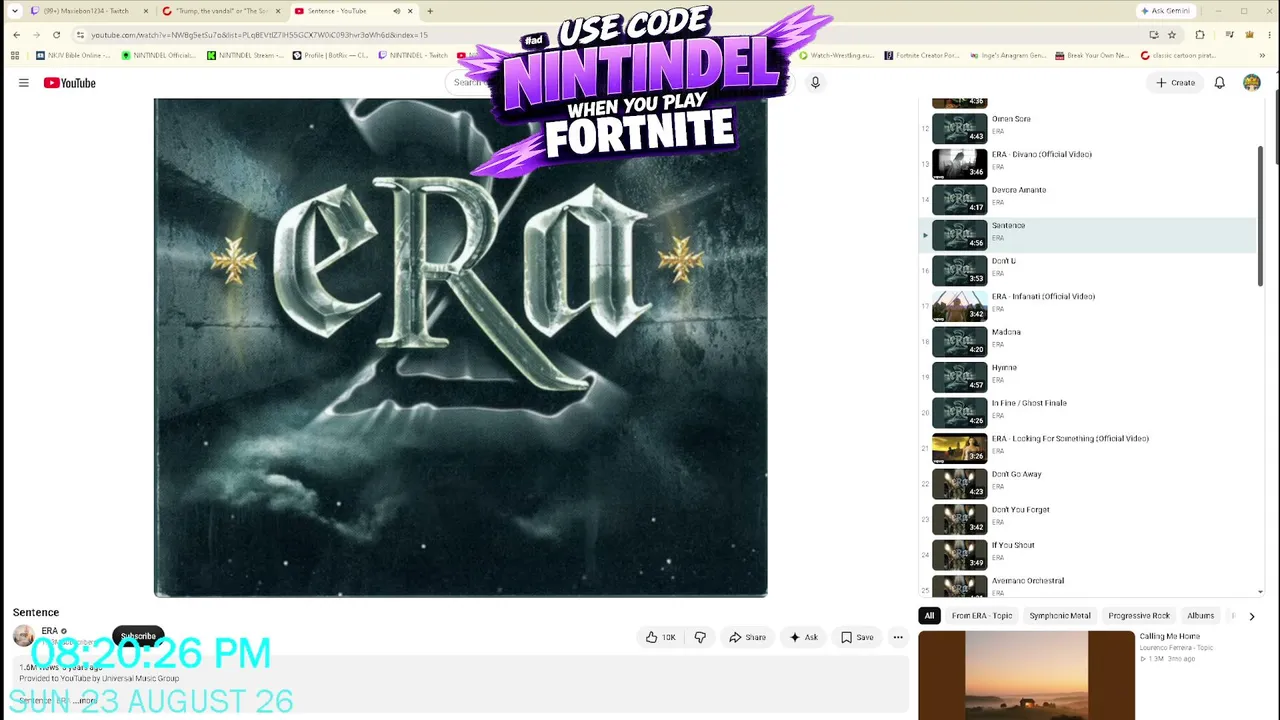
Task: Open more actions menu below the video
Action: (898, 637)
